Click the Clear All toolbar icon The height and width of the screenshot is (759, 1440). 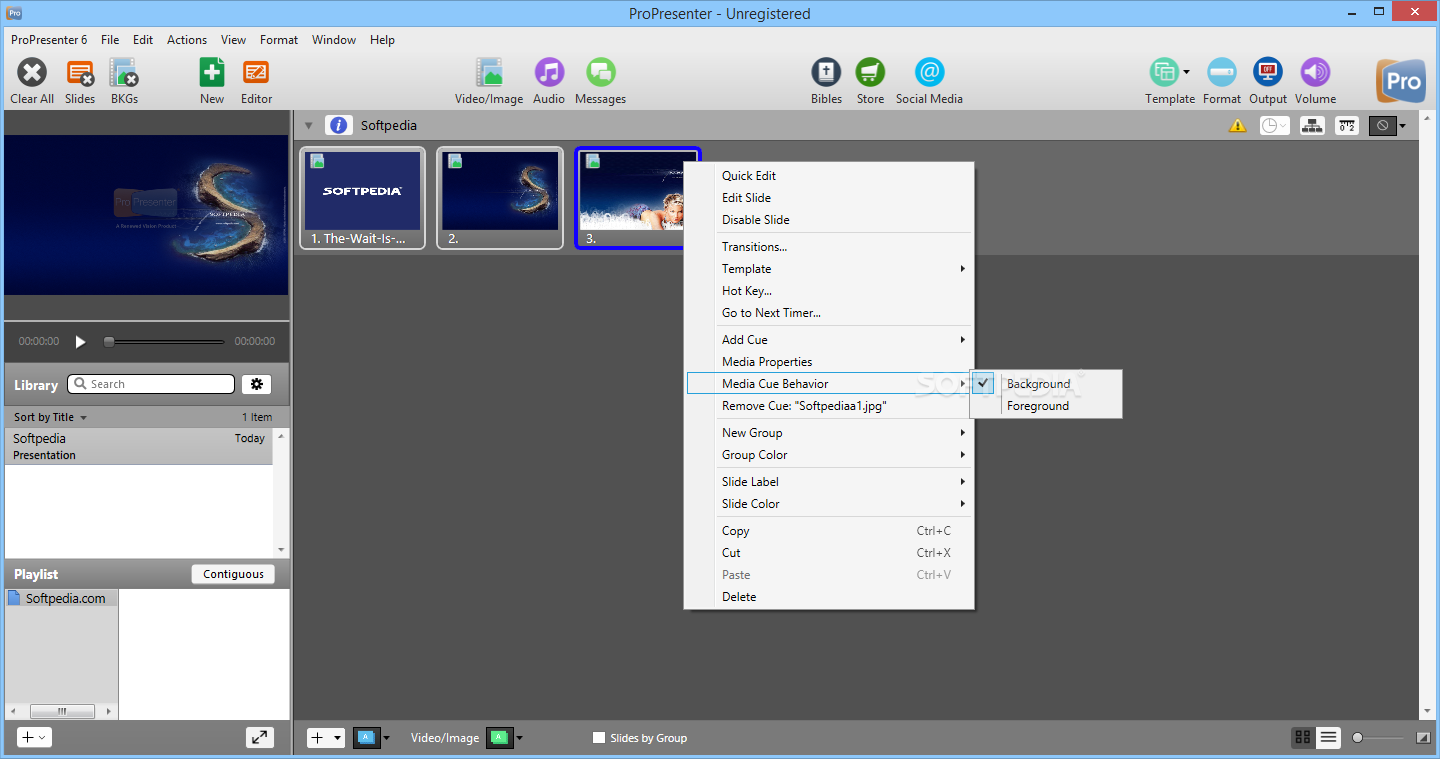32,73
